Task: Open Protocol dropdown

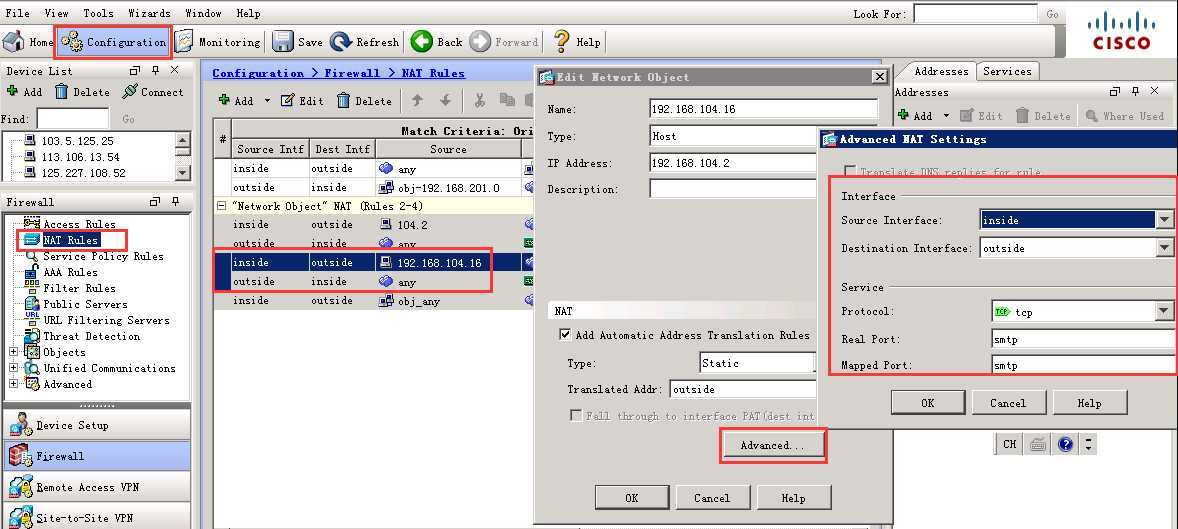Action: (1164, 311)
